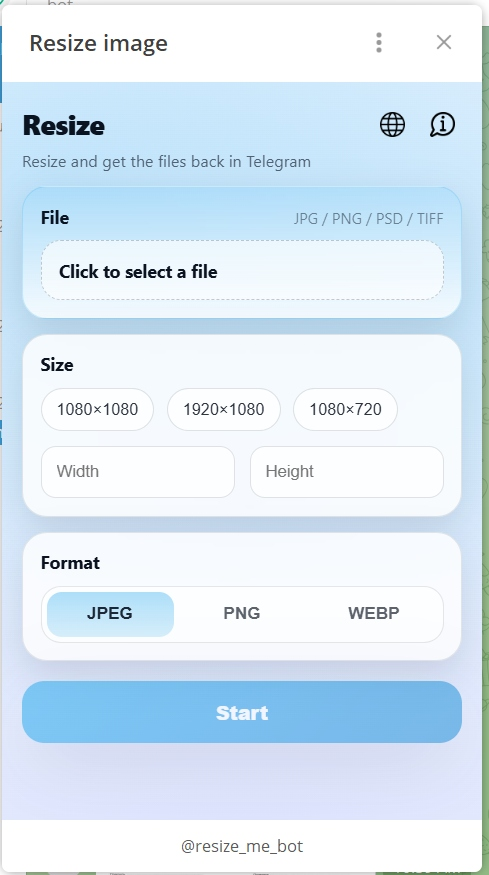489x875 pixels.
Task: Click the 'File' section label
Action: [x=55, y=218]
